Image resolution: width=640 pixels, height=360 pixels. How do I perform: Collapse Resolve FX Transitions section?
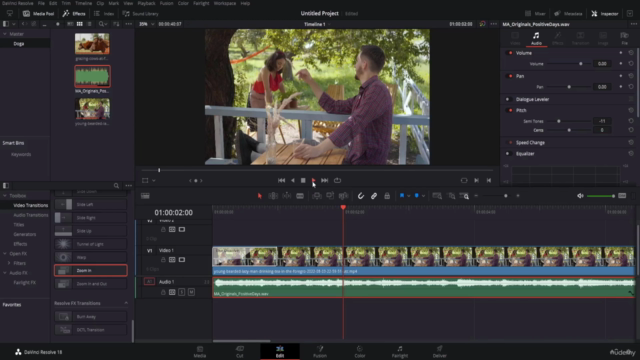[126, 303]
